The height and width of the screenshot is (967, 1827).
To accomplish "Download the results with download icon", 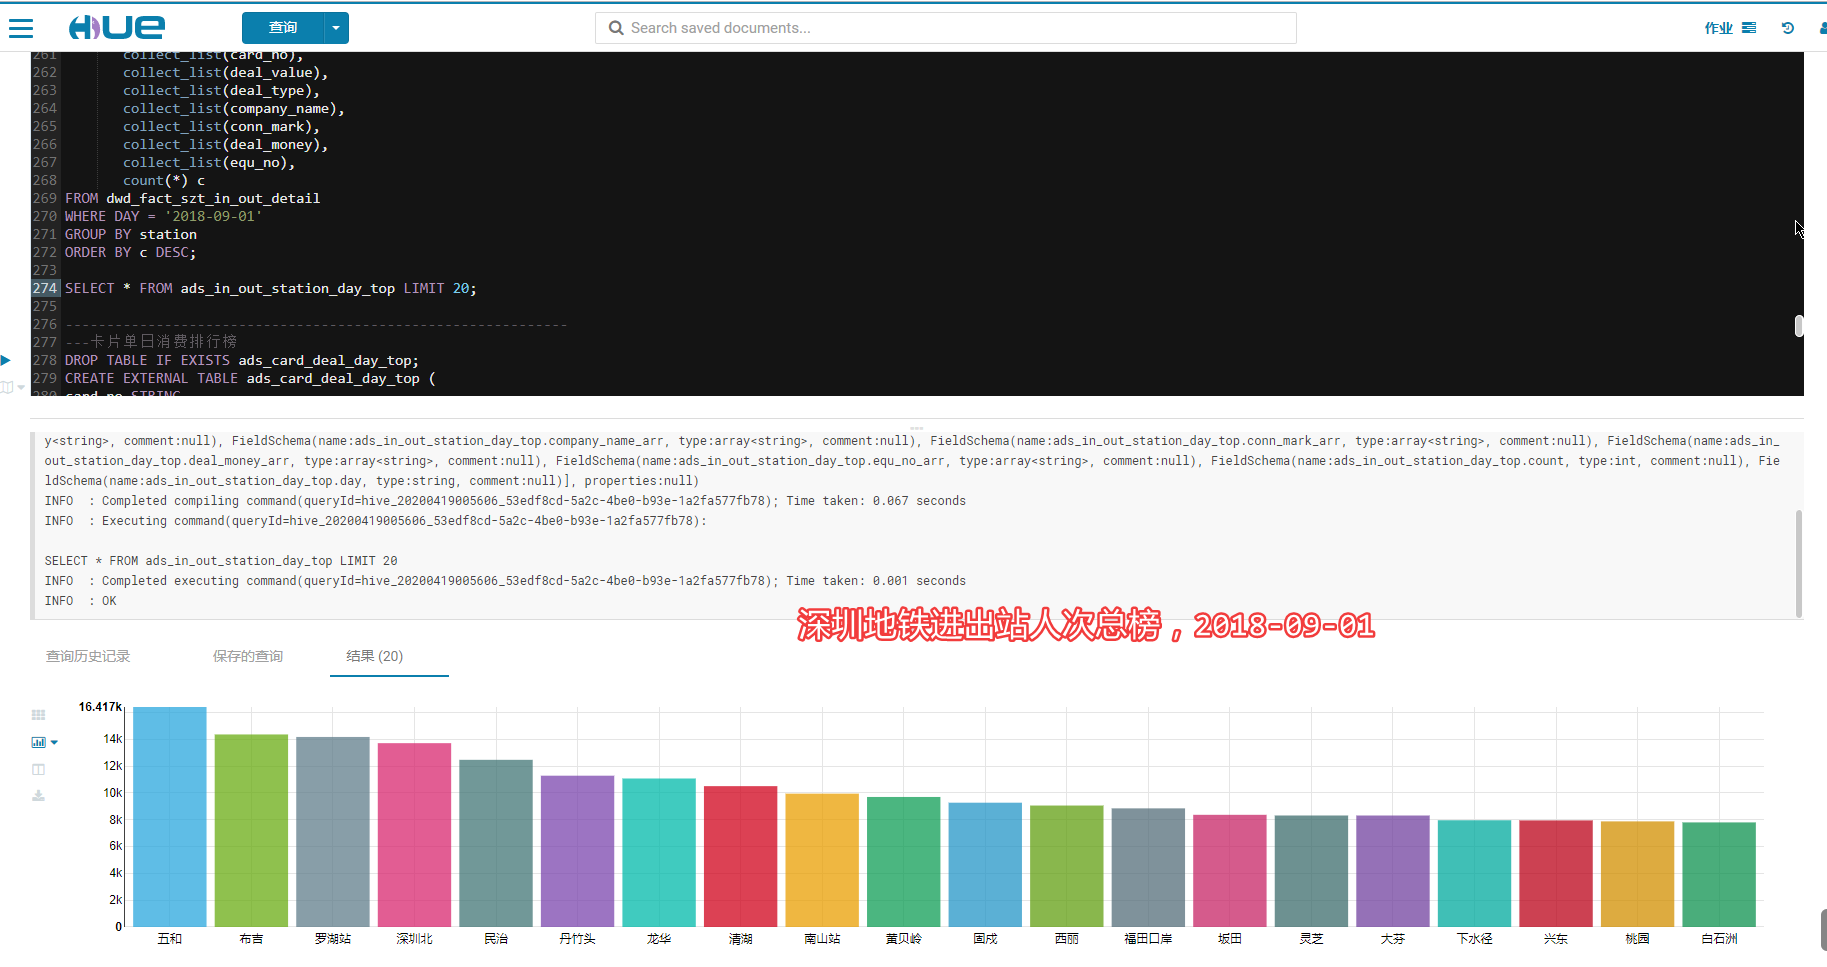I will point(38,796).
